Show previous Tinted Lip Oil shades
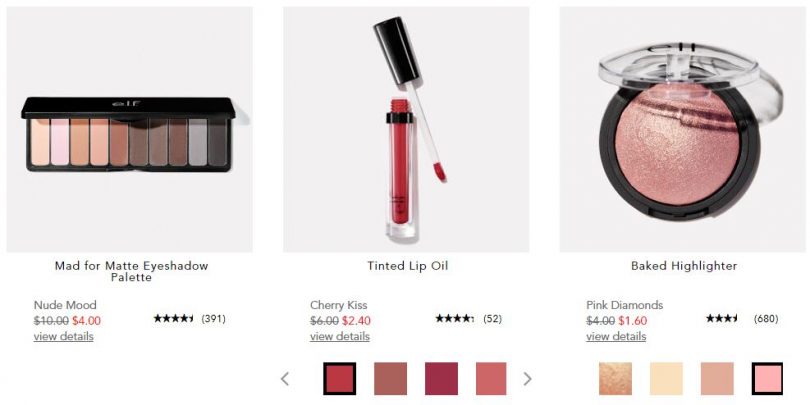810x405 pixels. pyautogui.click(x=285, y=379)
